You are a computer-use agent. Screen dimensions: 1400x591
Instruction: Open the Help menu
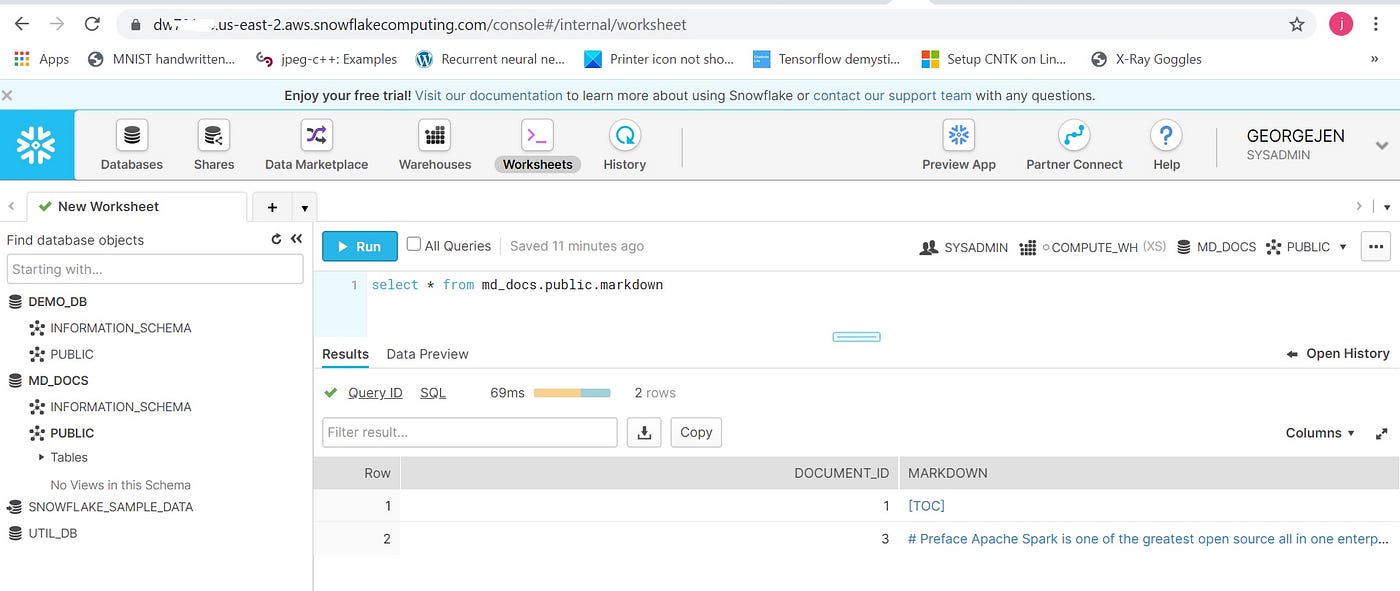tap(1166, 146)
